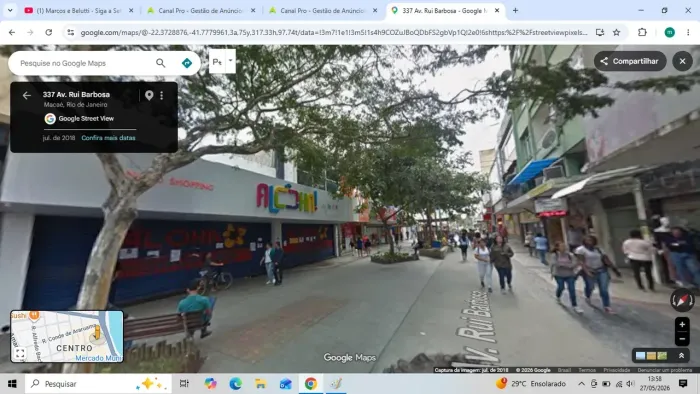
Task: Click 'Denunciar um problema' in the footer
Action: [x=665, y=370]
